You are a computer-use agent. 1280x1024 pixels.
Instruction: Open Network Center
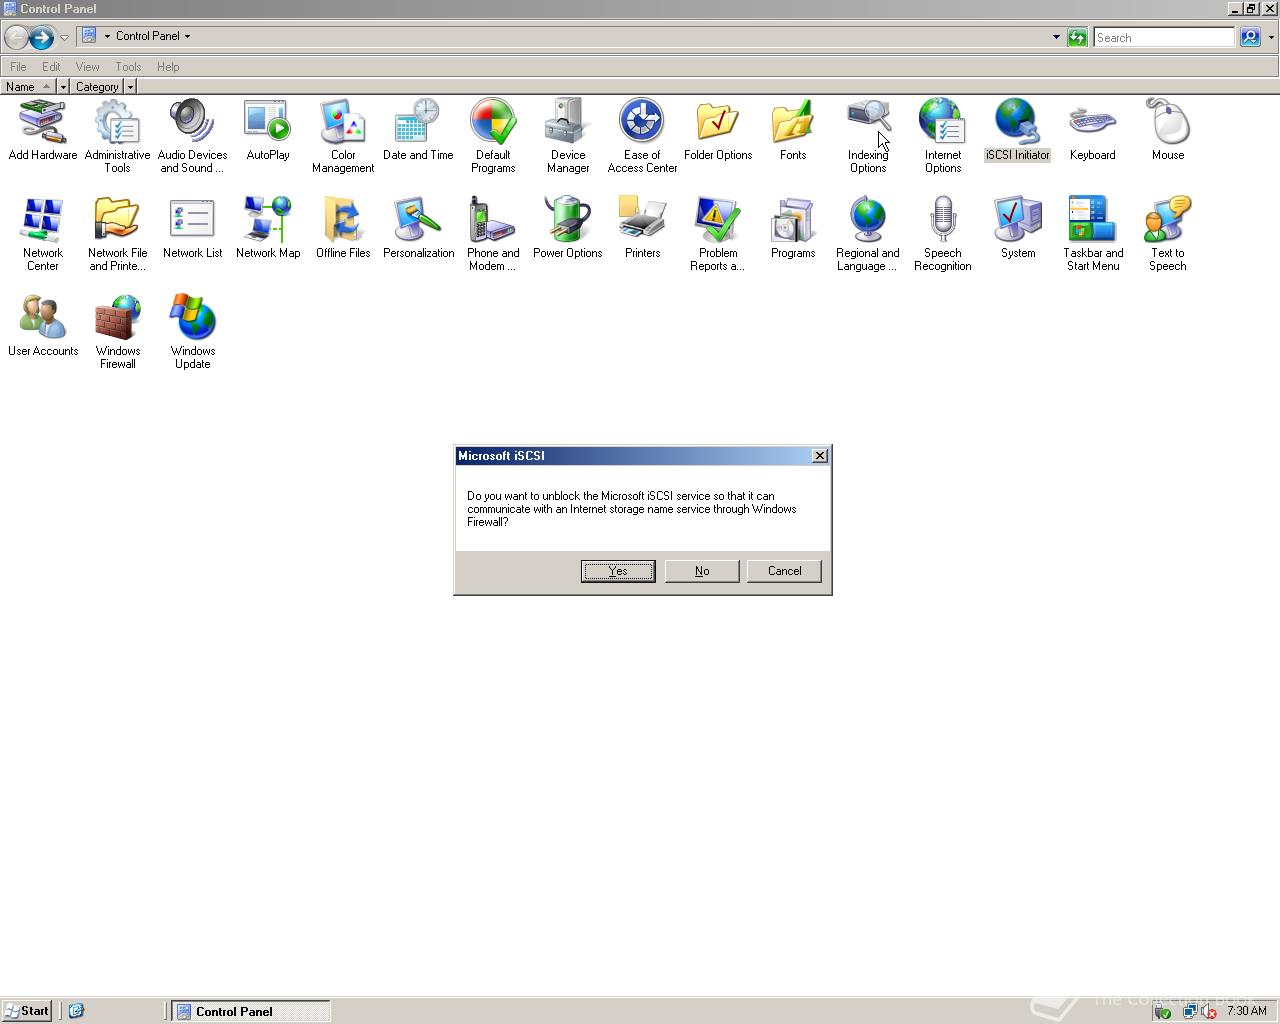coord(42,234)
